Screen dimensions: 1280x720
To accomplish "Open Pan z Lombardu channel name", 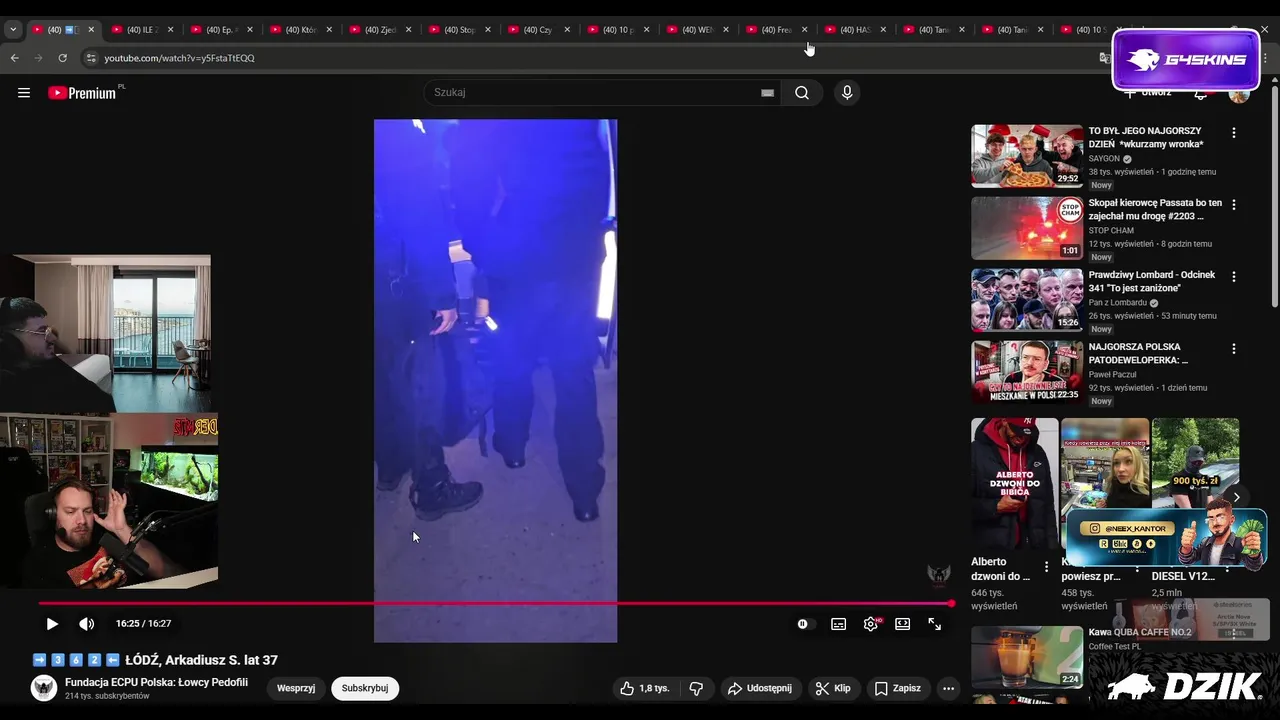I will tap(1118, 303).
